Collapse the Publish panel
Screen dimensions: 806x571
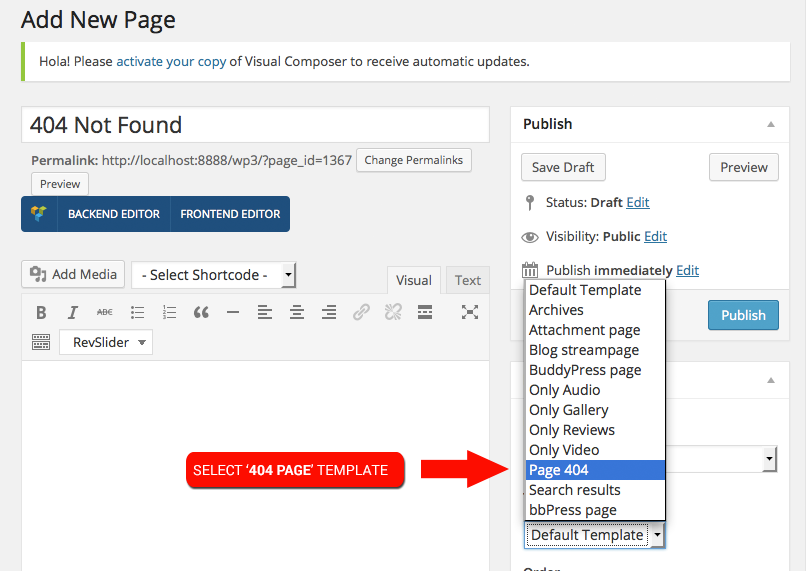tap(770, 124)
